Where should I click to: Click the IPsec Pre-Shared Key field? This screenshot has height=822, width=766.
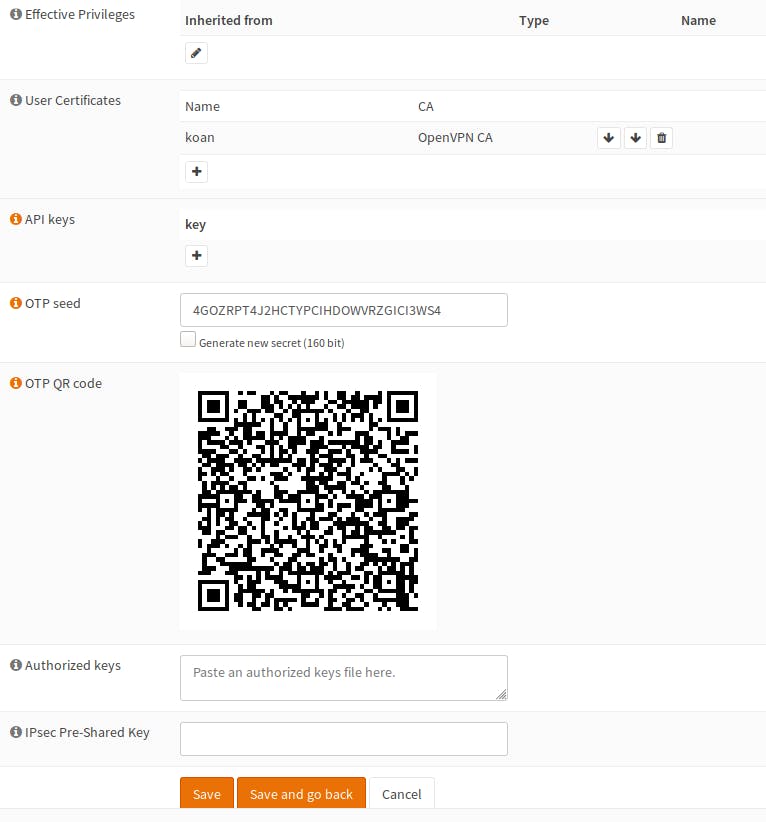coord(344,739)
